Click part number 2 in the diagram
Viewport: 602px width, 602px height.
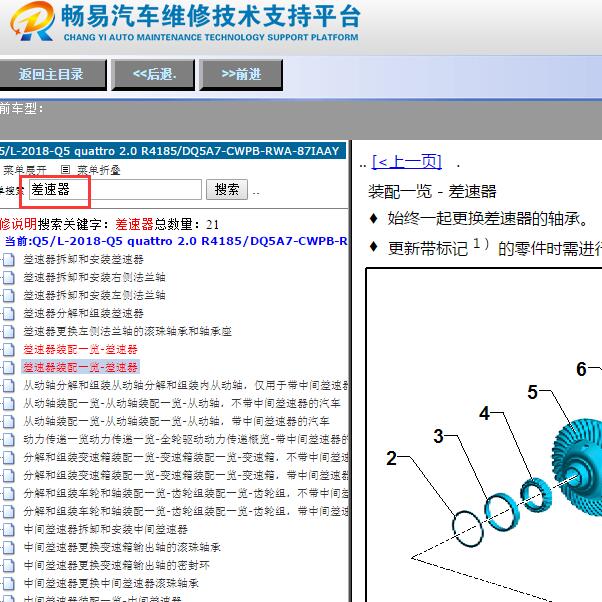pos(391,458)
